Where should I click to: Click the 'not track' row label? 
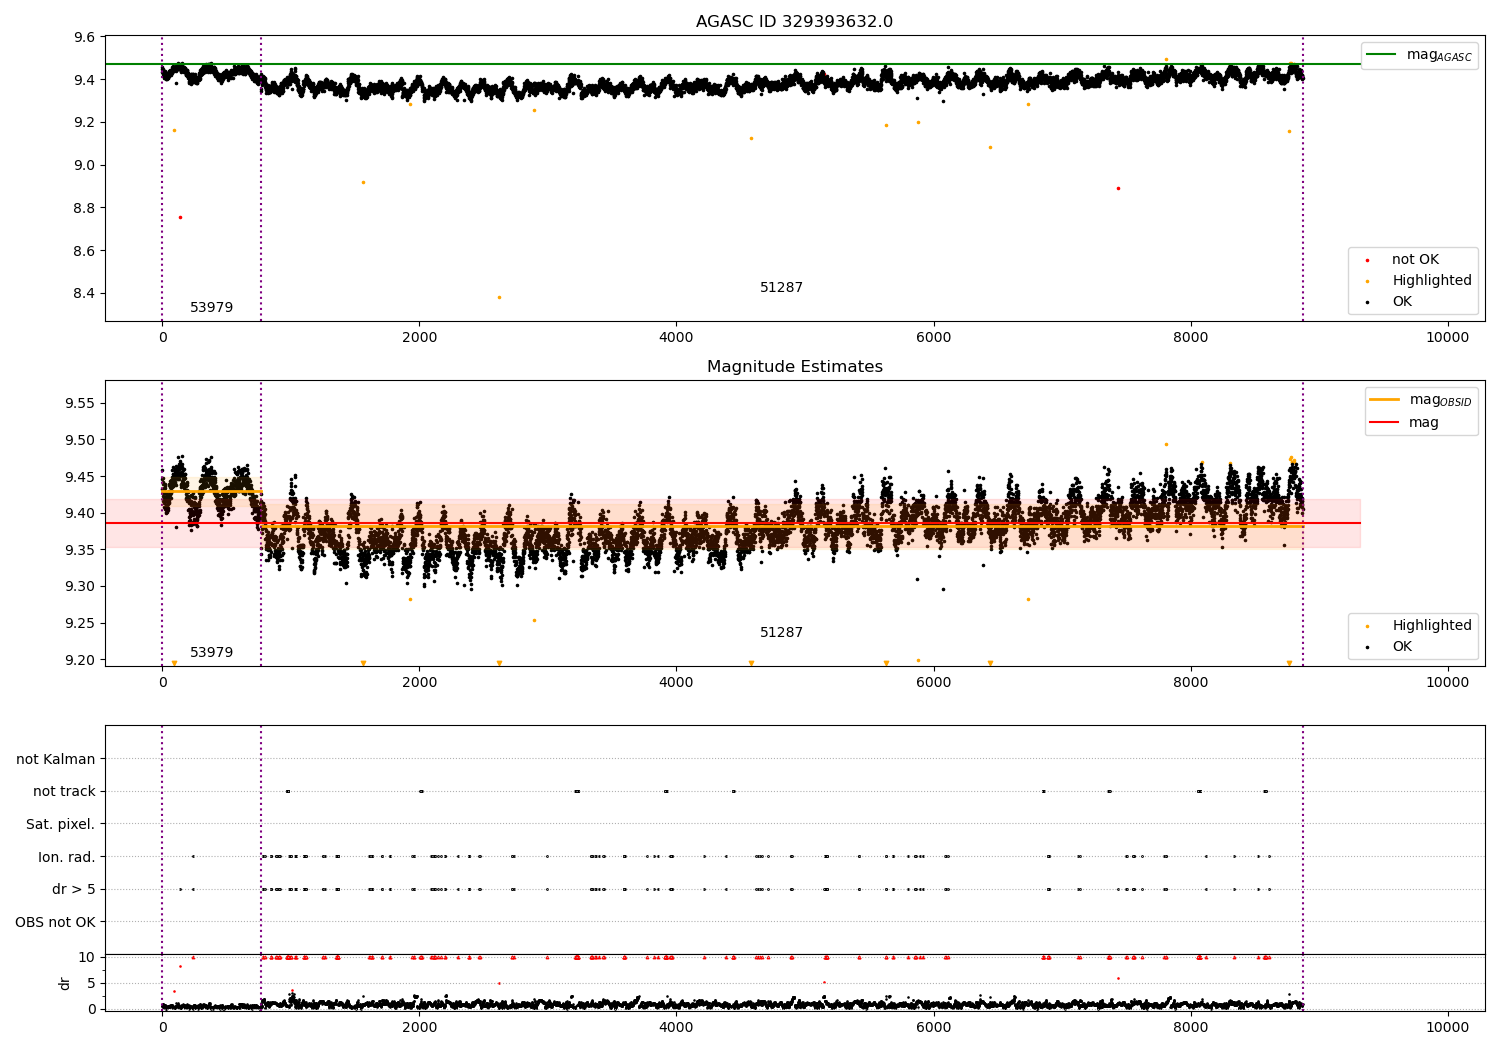tap(64, 792)
